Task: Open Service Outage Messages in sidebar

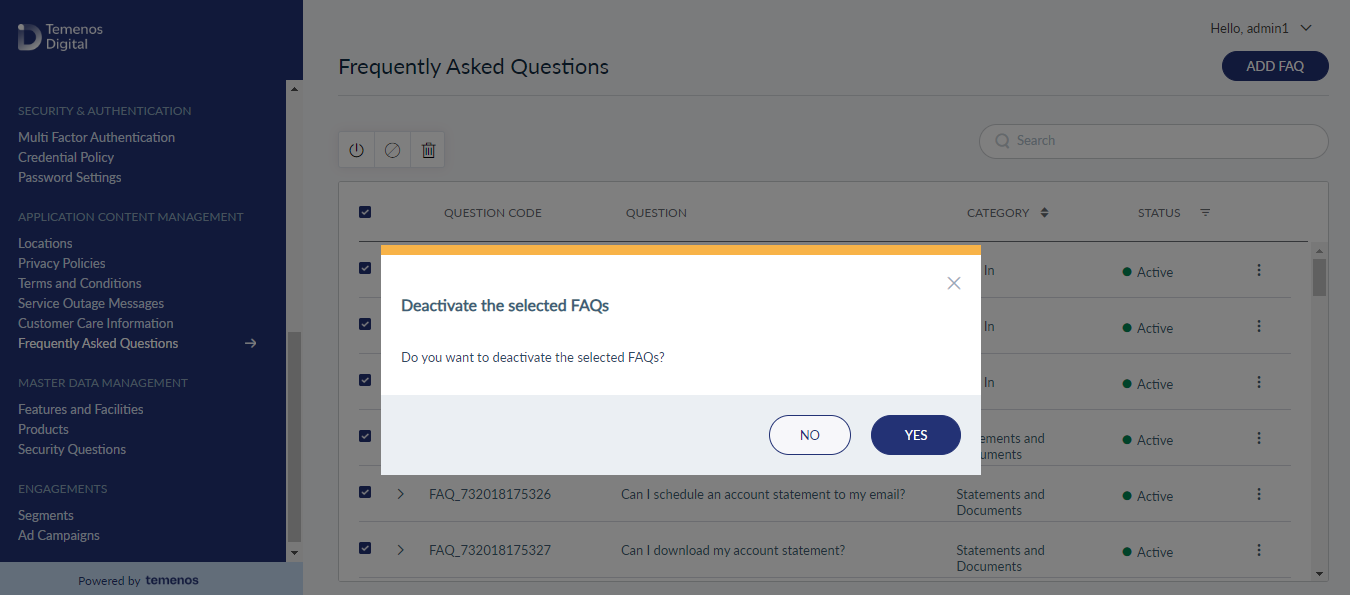Action: (91, 303)
